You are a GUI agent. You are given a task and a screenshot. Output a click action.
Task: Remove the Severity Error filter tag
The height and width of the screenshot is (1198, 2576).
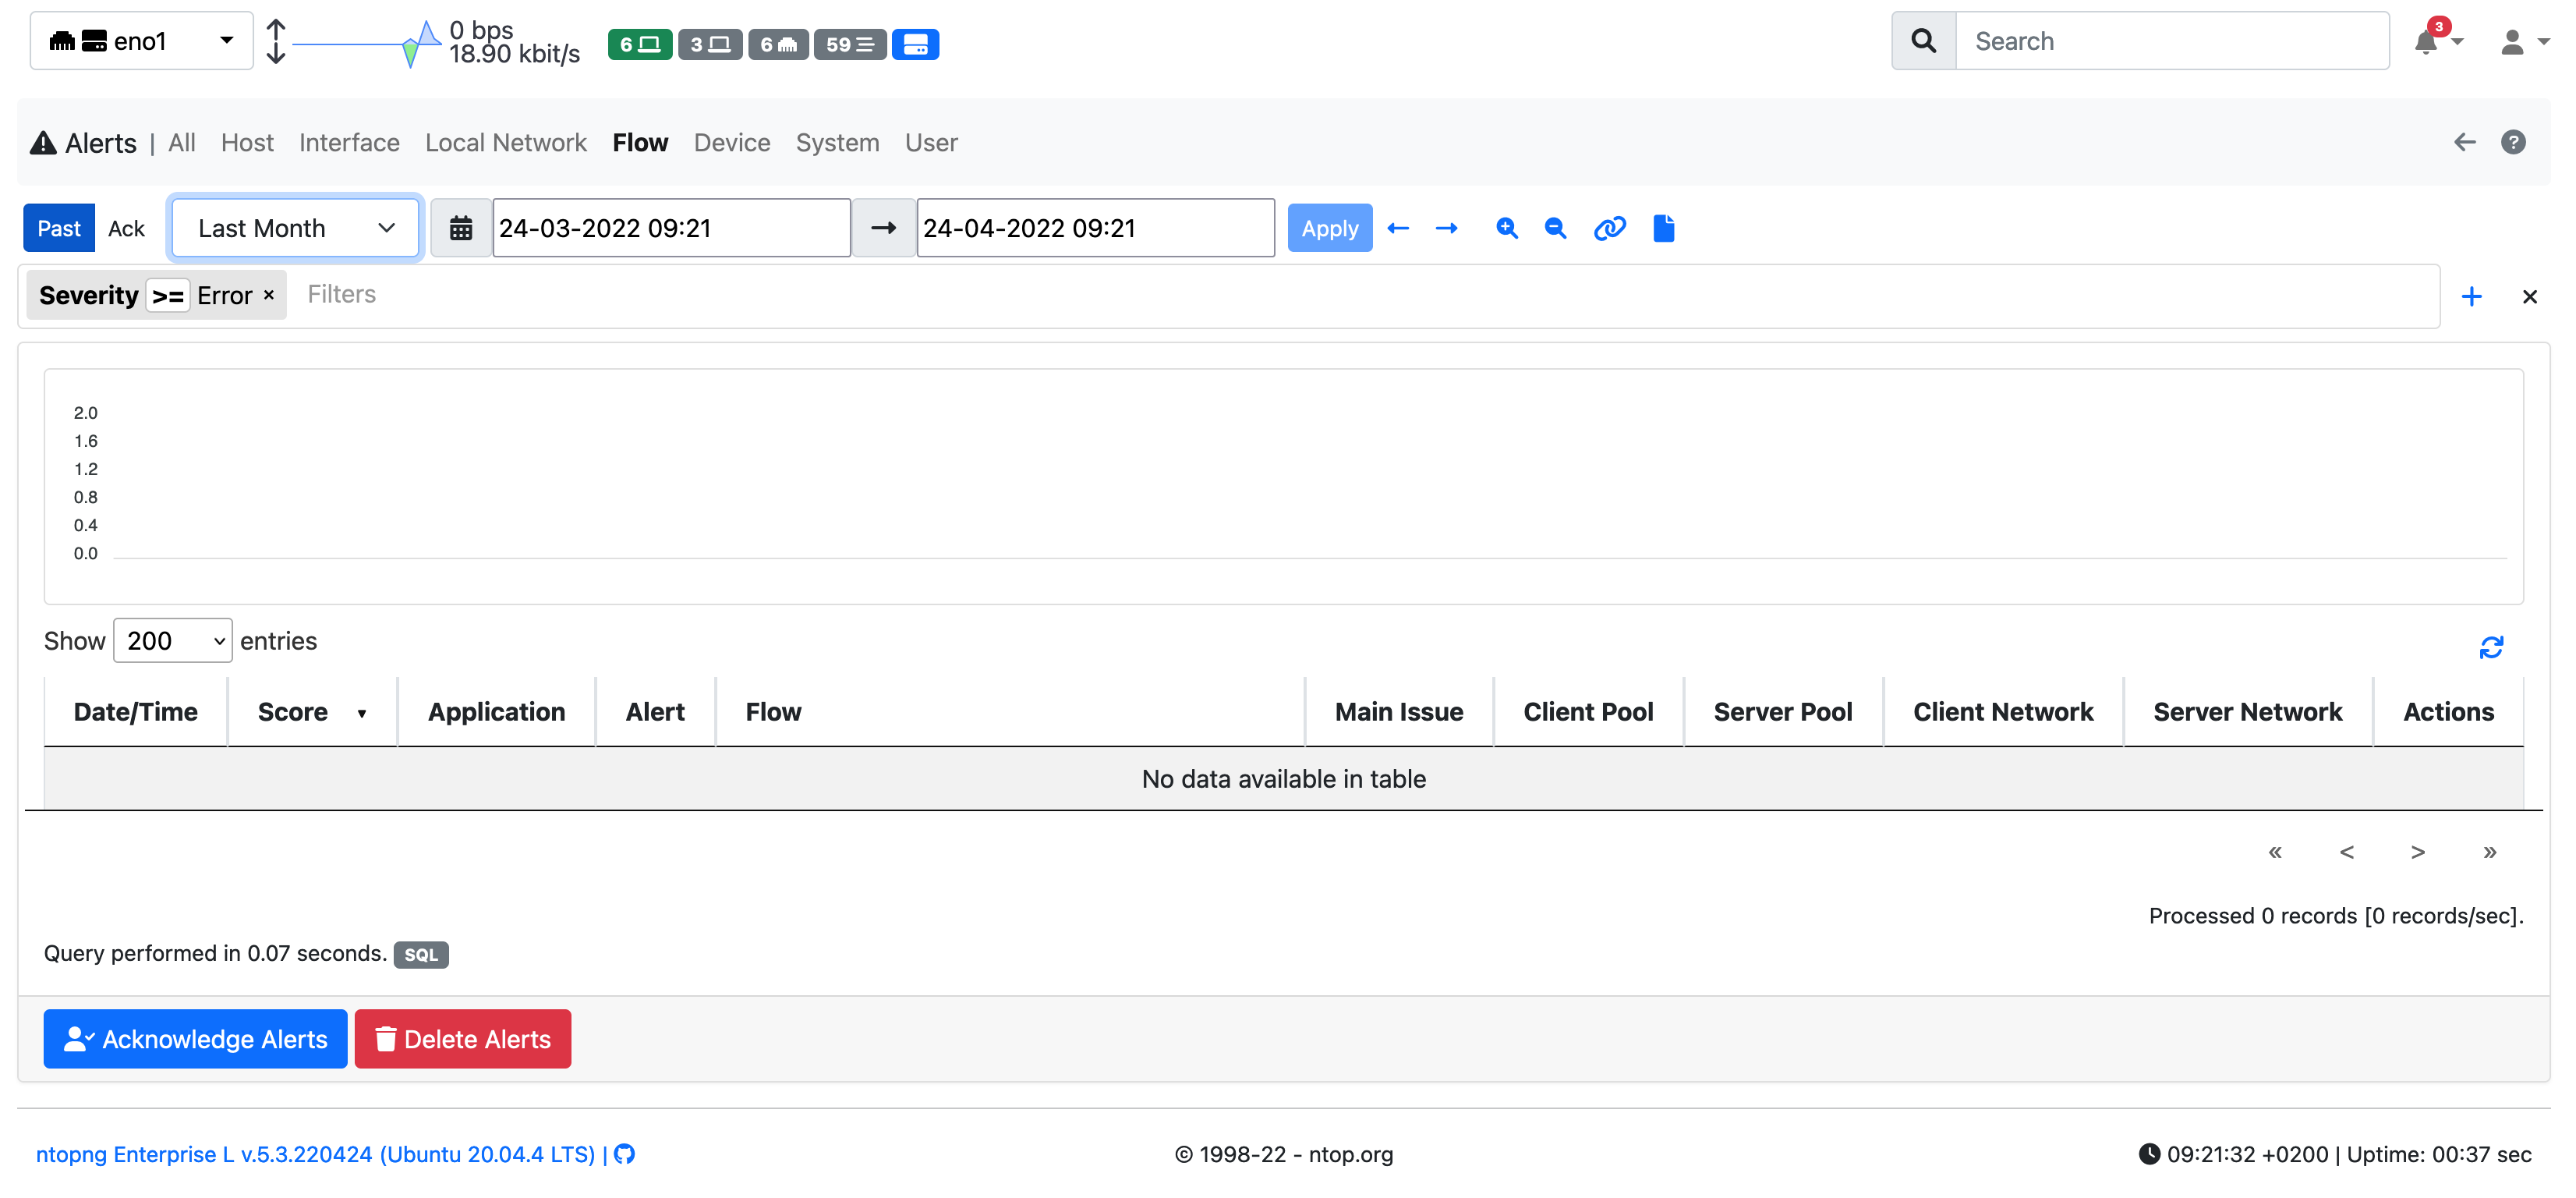268,295
